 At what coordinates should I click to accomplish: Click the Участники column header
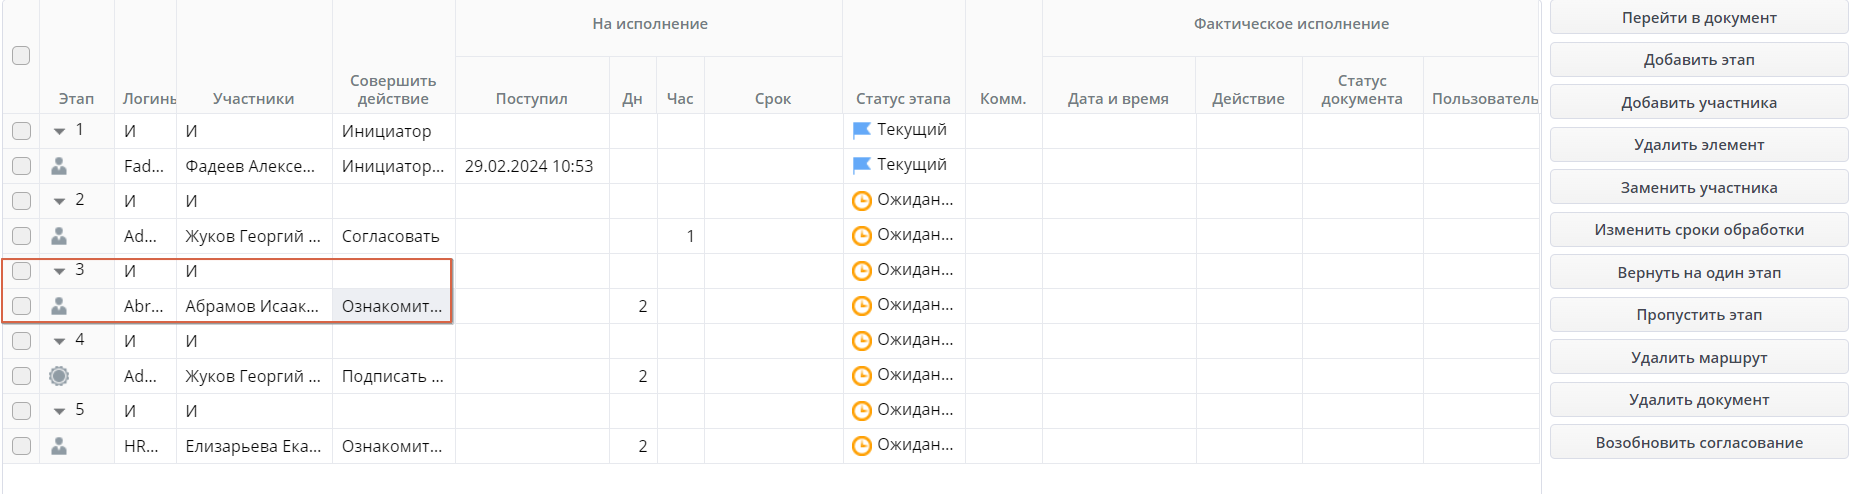pyautogui.click(x=253, y=98)
